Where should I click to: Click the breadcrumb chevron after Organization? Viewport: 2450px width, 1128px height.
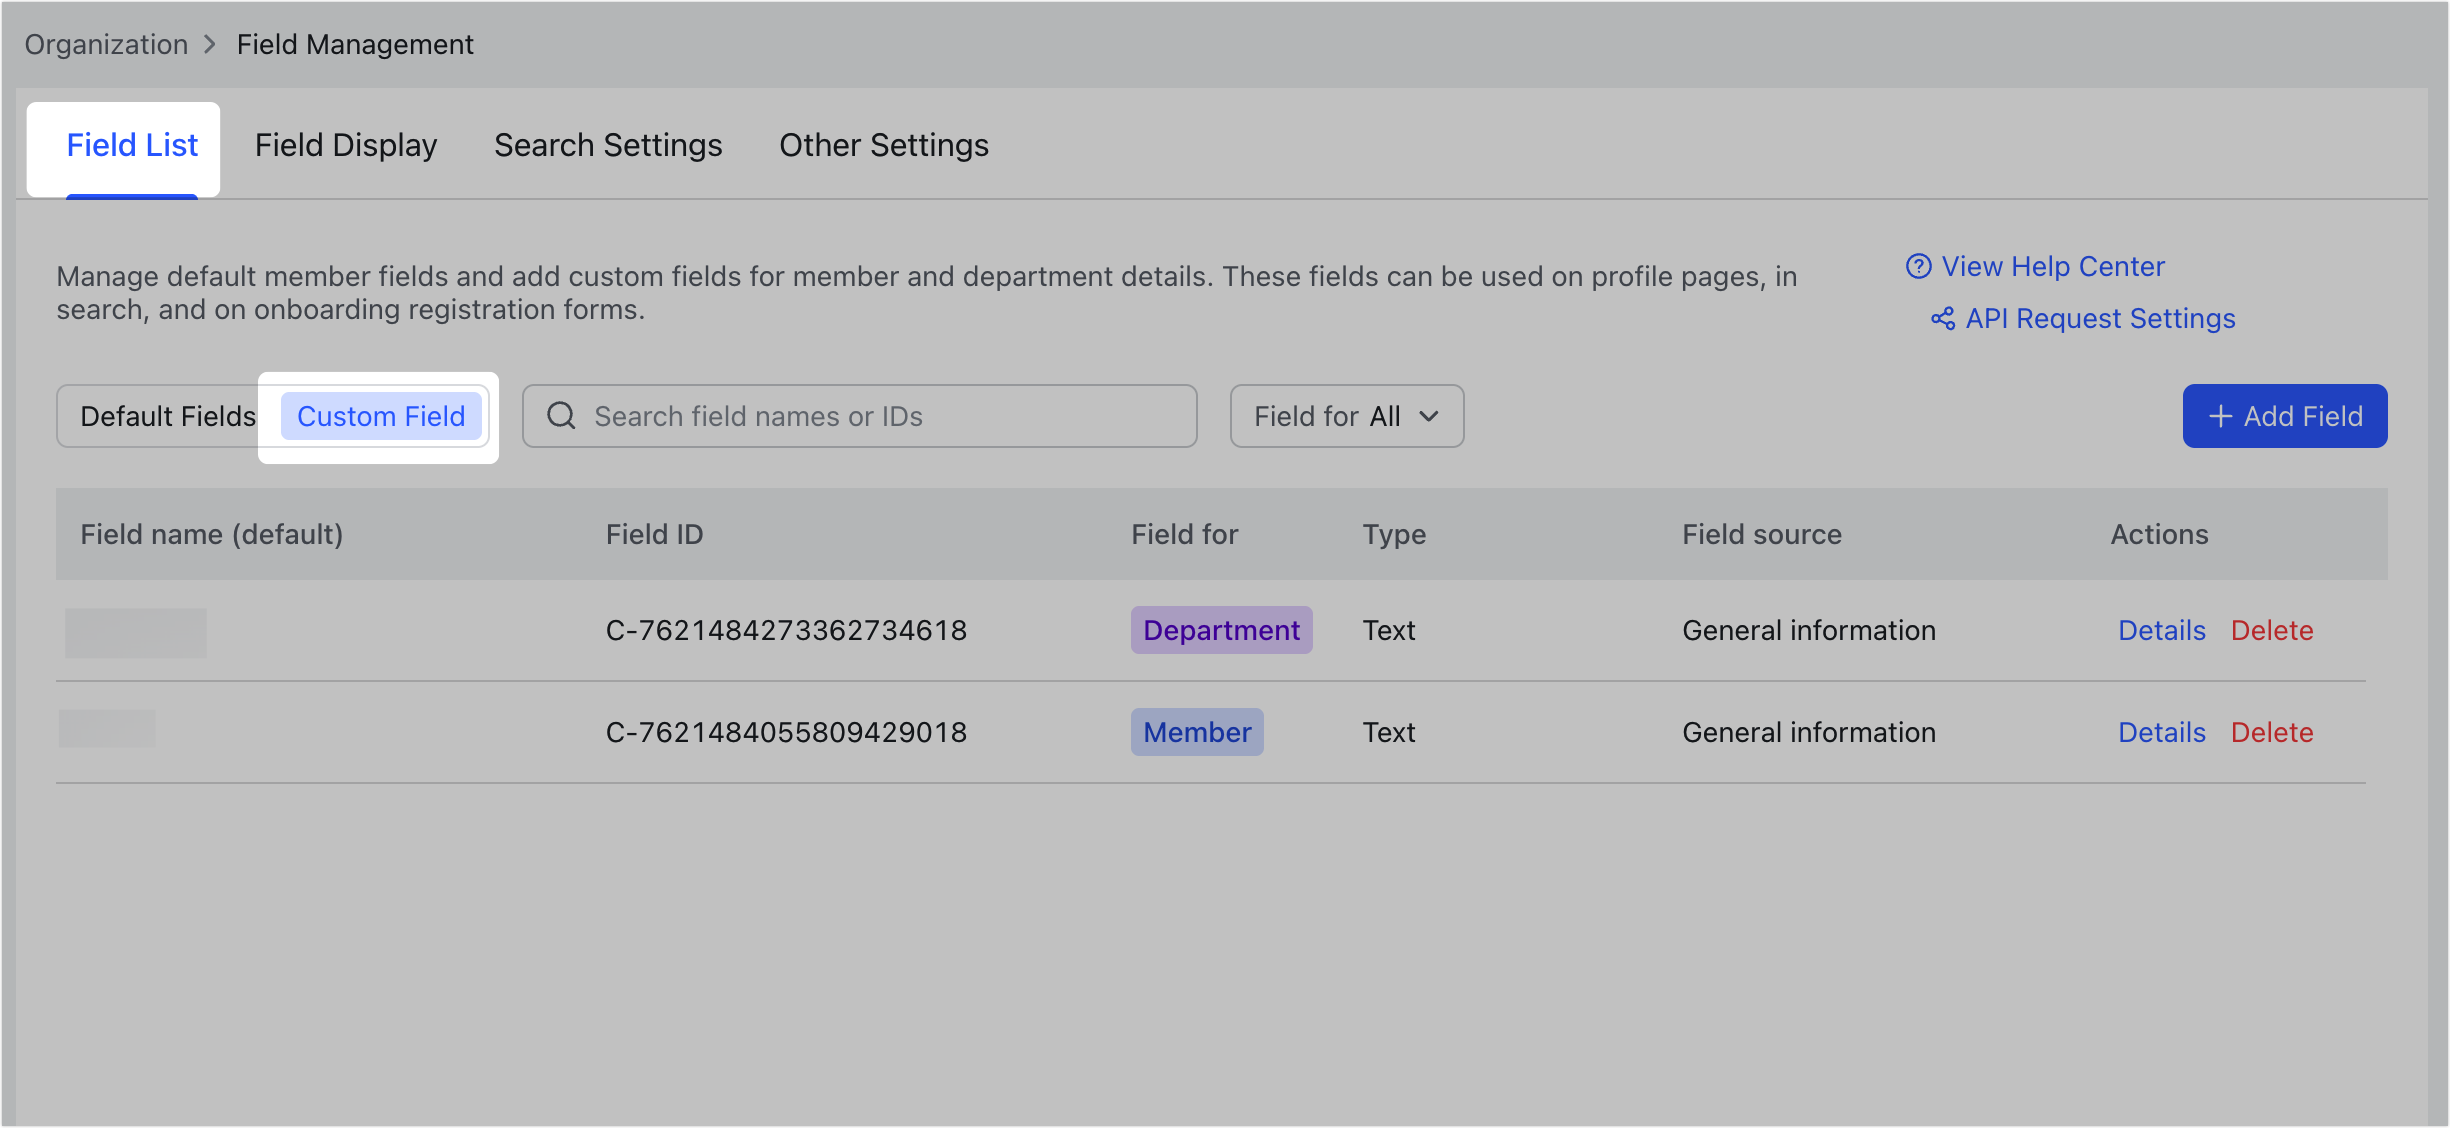tap(210, 44)
